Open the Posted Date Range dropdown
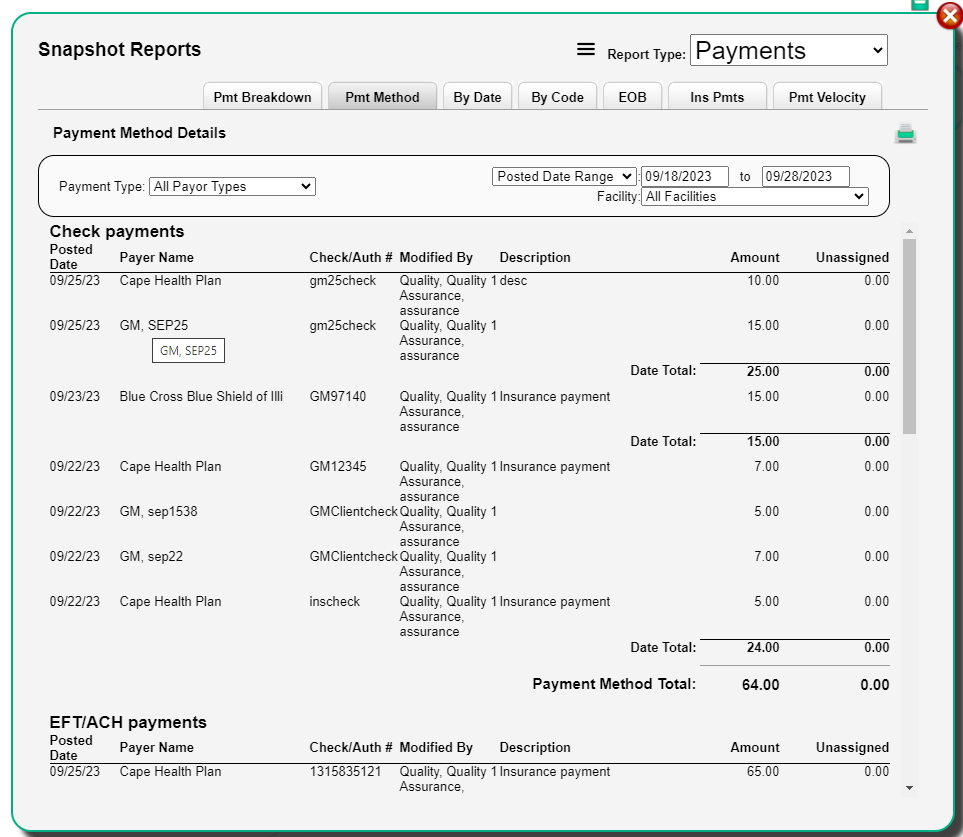Image resolution: width=963 pixels, height=837 pixels. [564, 177]
